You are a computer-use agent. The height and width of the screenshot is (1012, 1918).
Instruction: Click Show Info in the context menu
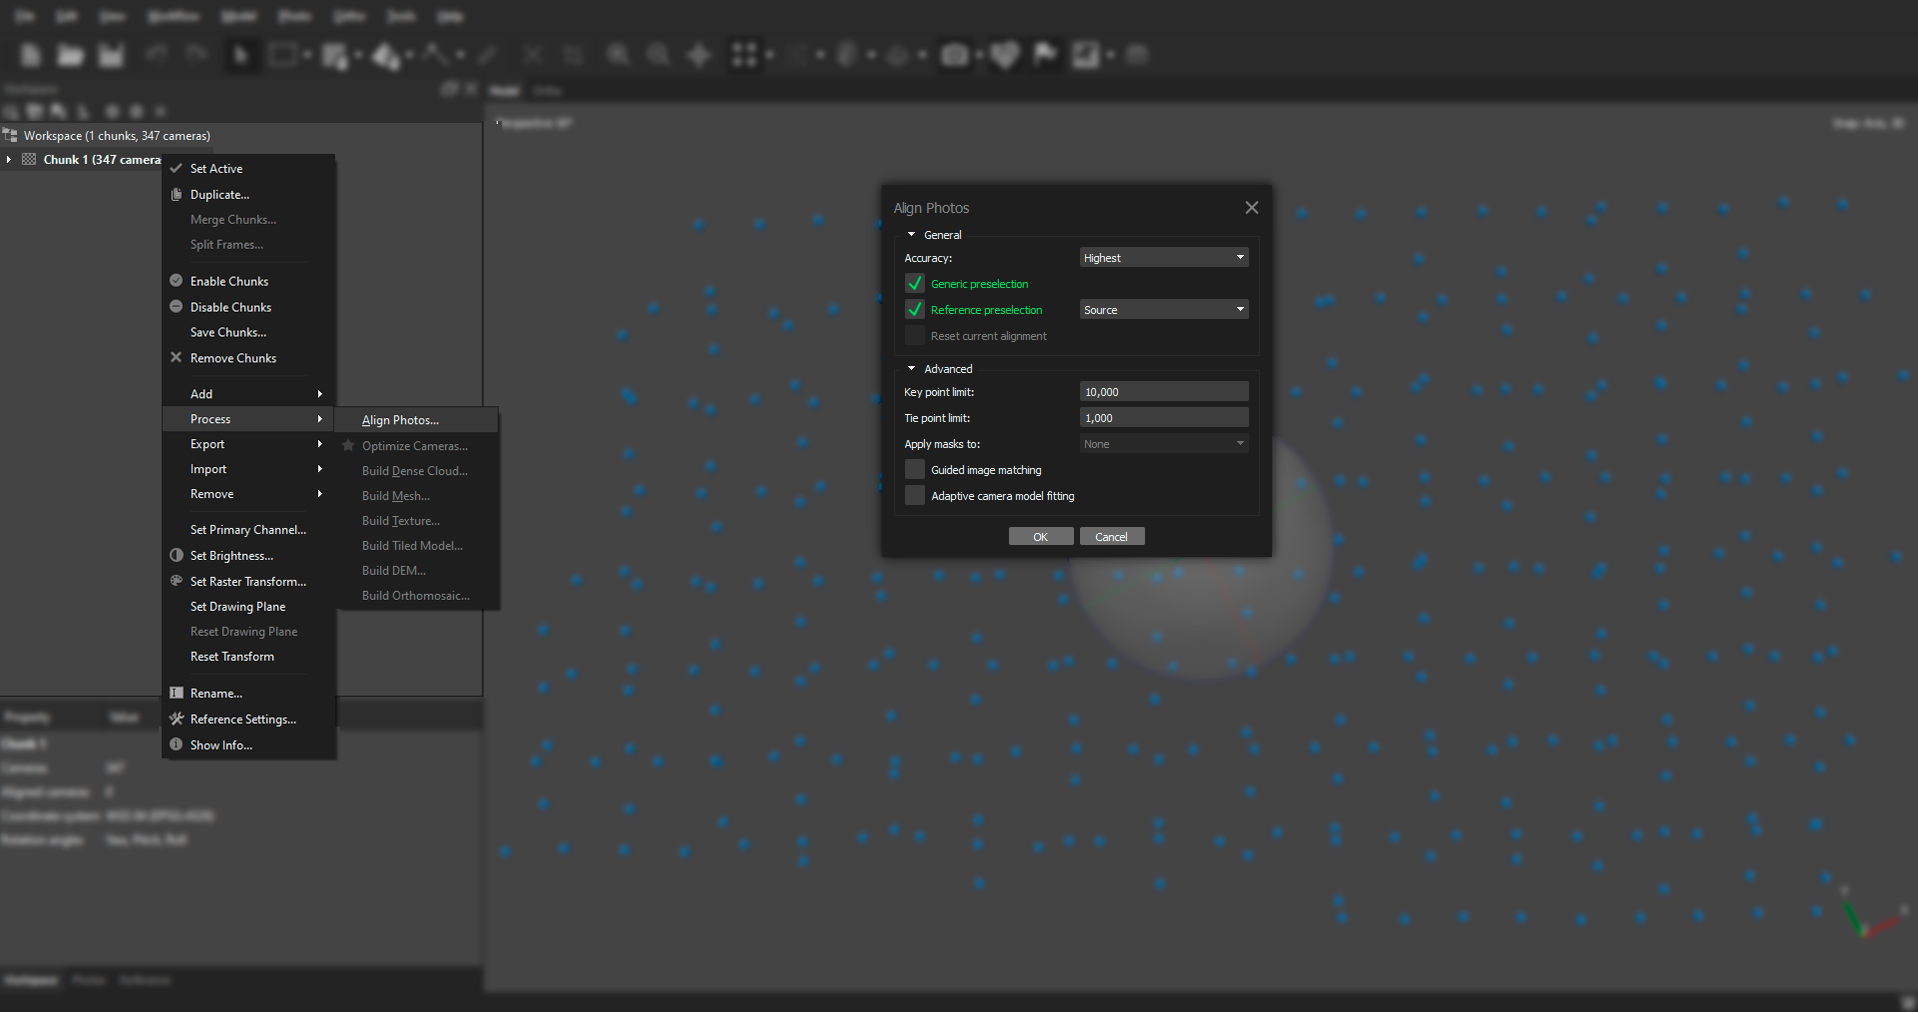[221, 745]
